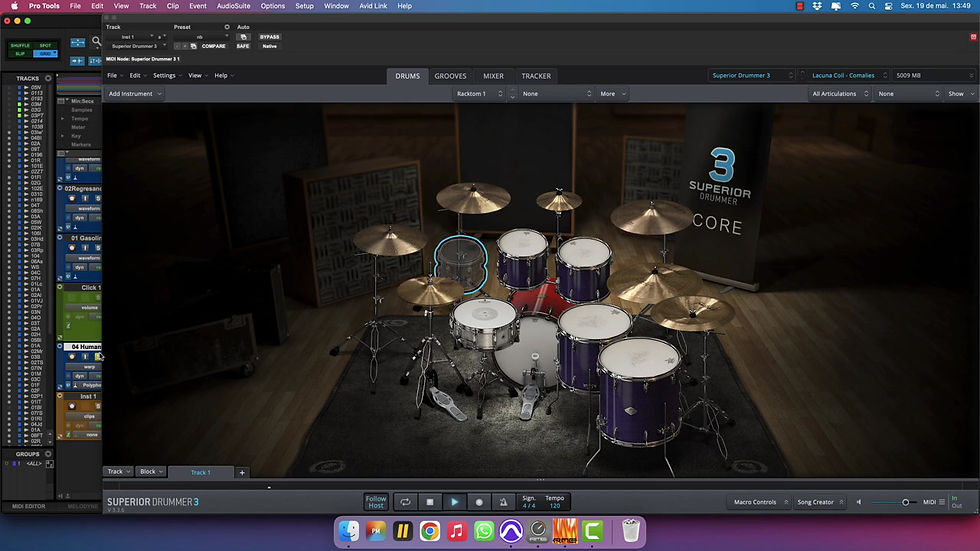Open macOS Spotlight search icon
980x551 pixels.
872,6
